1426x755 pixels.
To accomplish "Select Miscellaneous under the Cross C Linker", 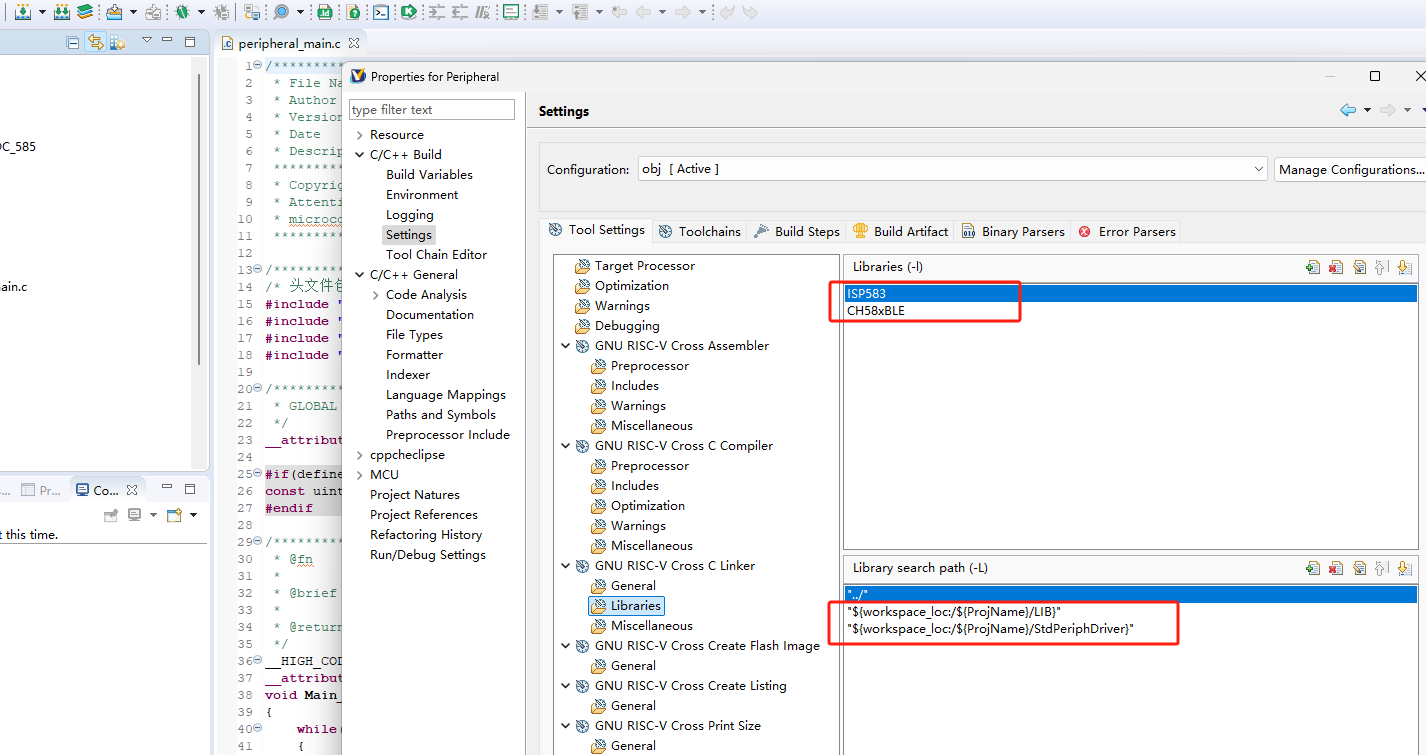I will 651,626.
